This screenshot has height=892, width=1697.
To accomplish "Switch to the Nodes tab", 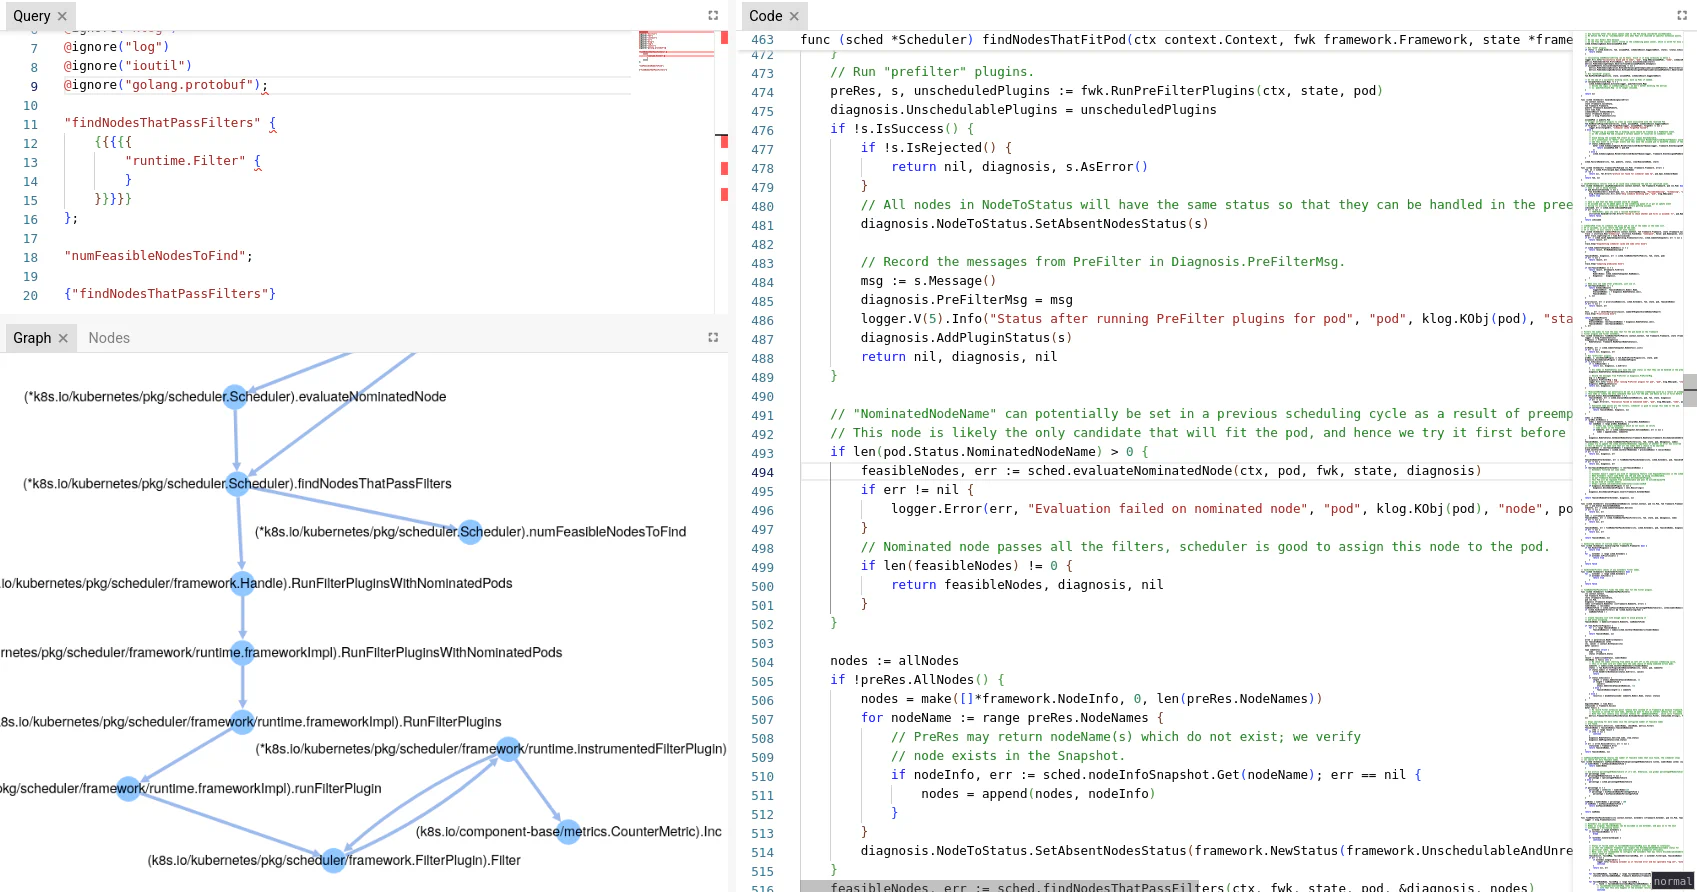I will click(109, 338).
